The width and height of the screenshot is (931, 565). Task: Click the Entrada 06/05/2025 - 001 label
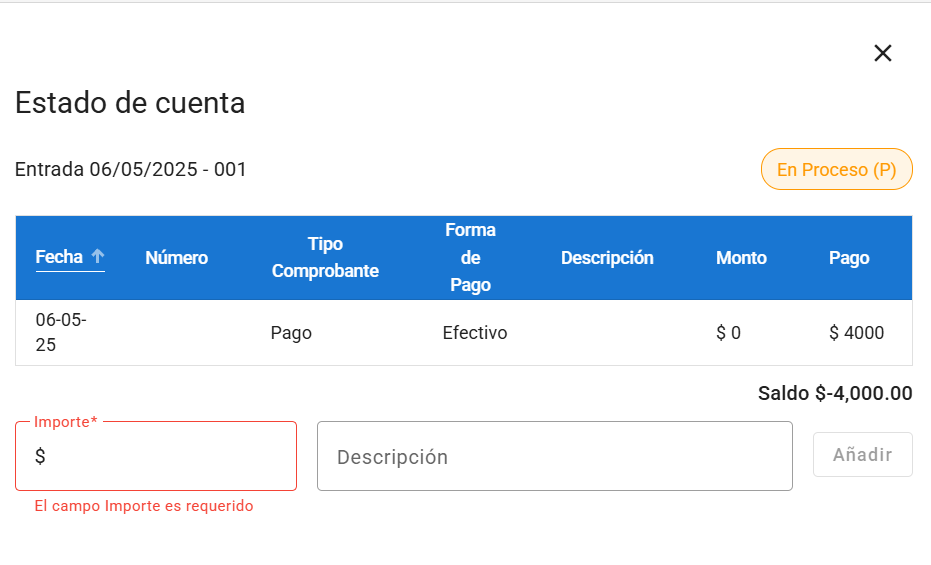pyautogui.click(x=131, y=169)
